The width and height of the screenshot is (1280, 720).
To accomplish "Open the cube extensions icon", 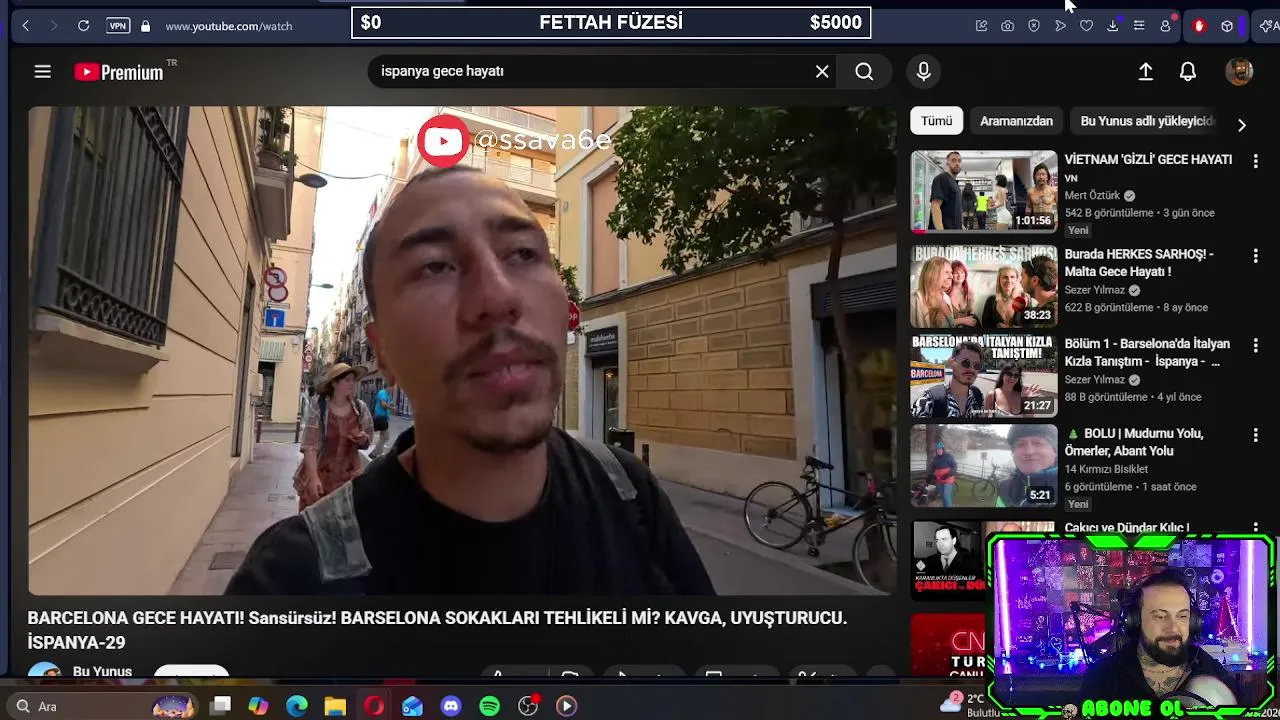I will [1227, 26].
